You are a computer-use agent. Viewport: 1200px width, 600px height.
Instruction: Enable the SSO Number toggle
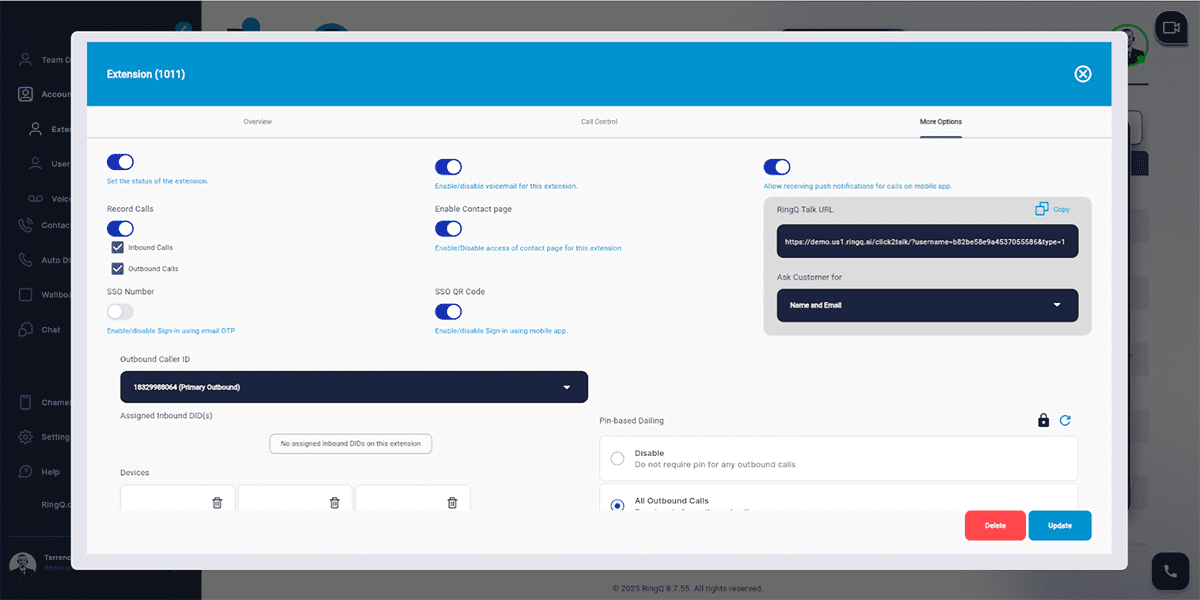pyautogui.click(x=120, y=312)
